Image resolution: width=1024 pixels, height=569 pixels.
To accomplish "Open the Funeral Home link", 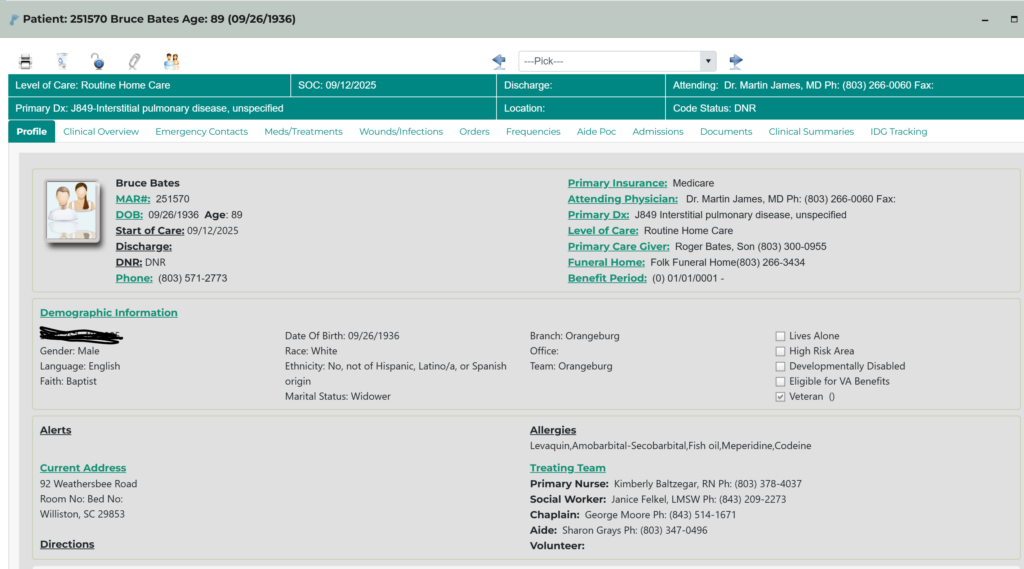I will pos(606,262).
